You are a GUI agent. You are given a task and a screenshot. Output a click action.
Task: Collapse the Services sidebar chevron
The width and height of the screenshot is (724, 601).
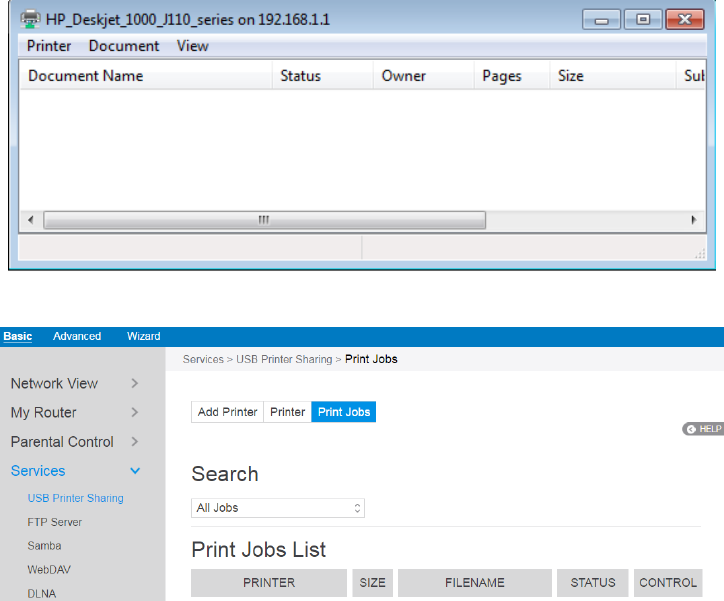[x=135, y=471]
